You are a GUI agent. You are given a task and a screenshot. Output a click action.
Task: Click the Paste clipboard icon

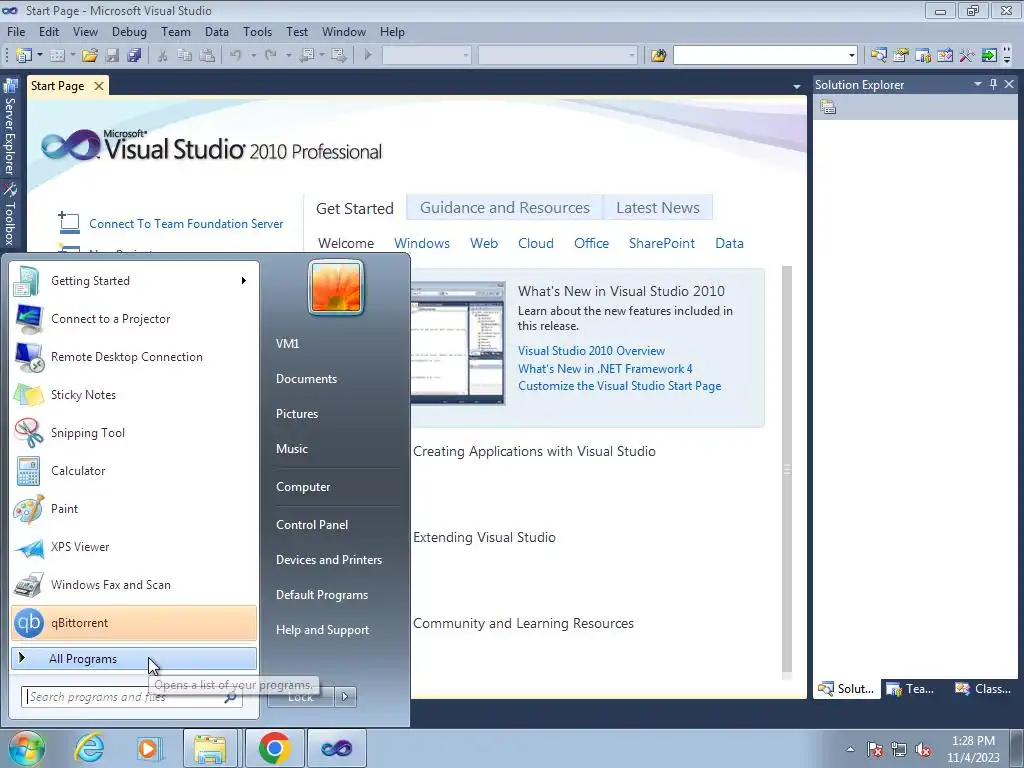(207, 56)
